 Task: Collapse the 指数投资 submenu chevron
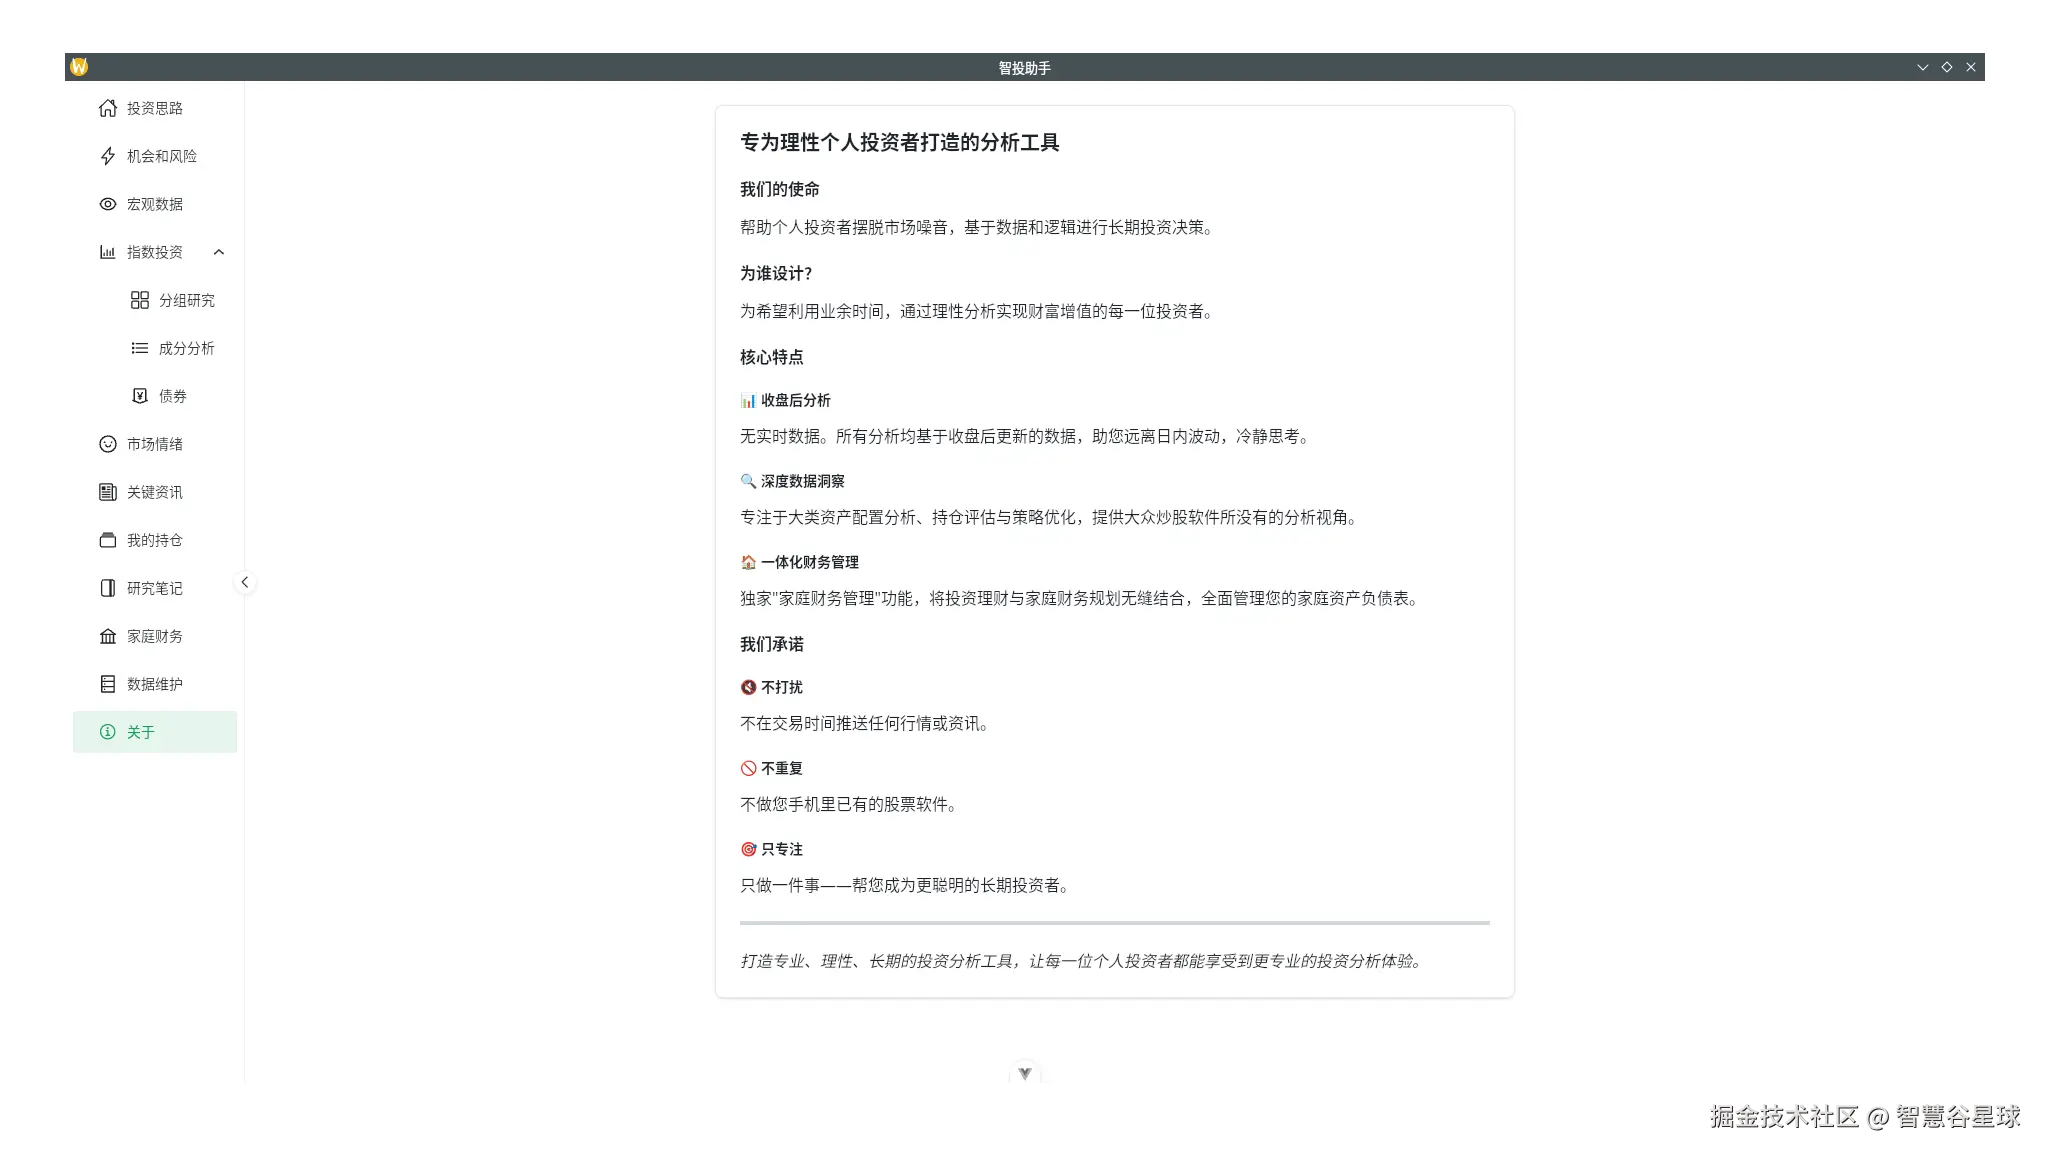point(219,252)
